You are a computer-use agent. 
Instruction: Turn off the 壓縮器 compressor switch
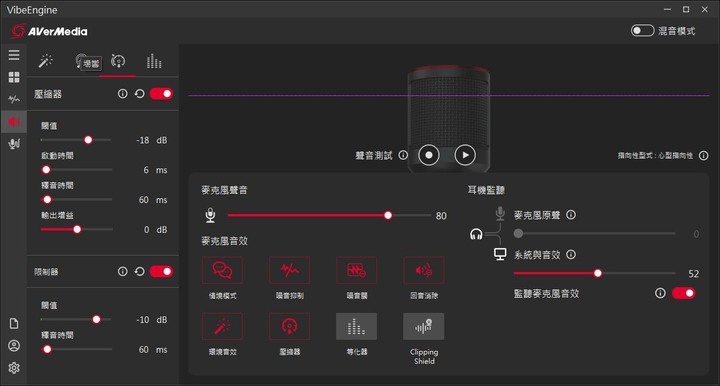[x=161, y=94]
